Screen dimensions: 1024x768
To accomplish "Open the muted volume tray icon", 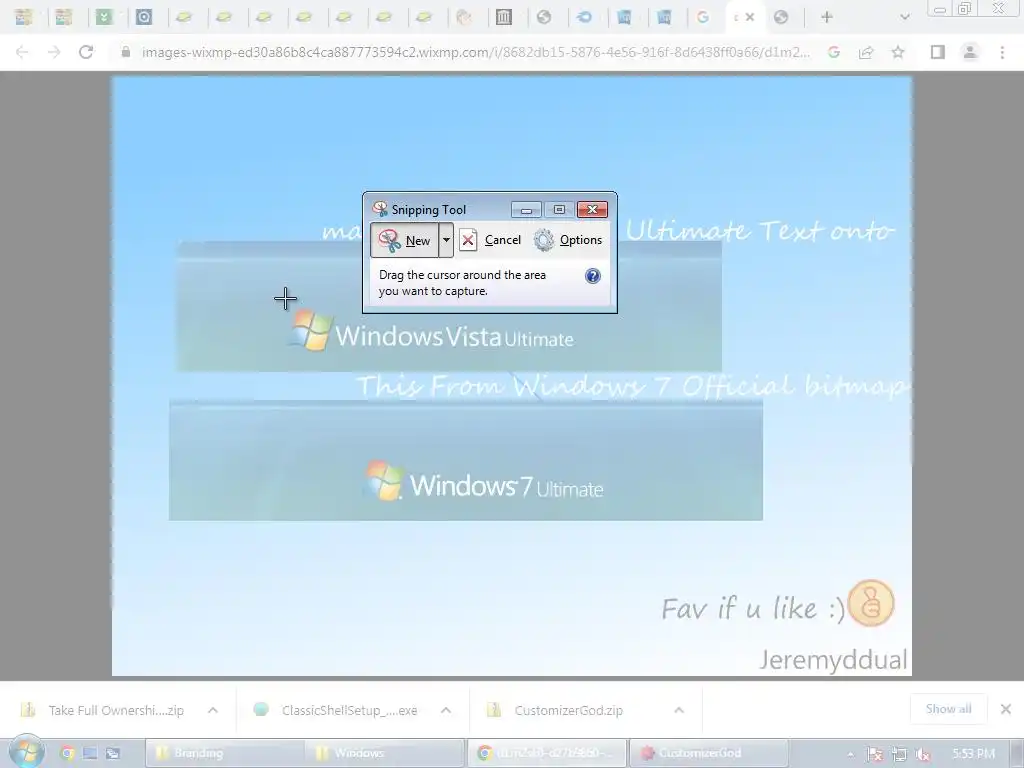I will (923, 754).
